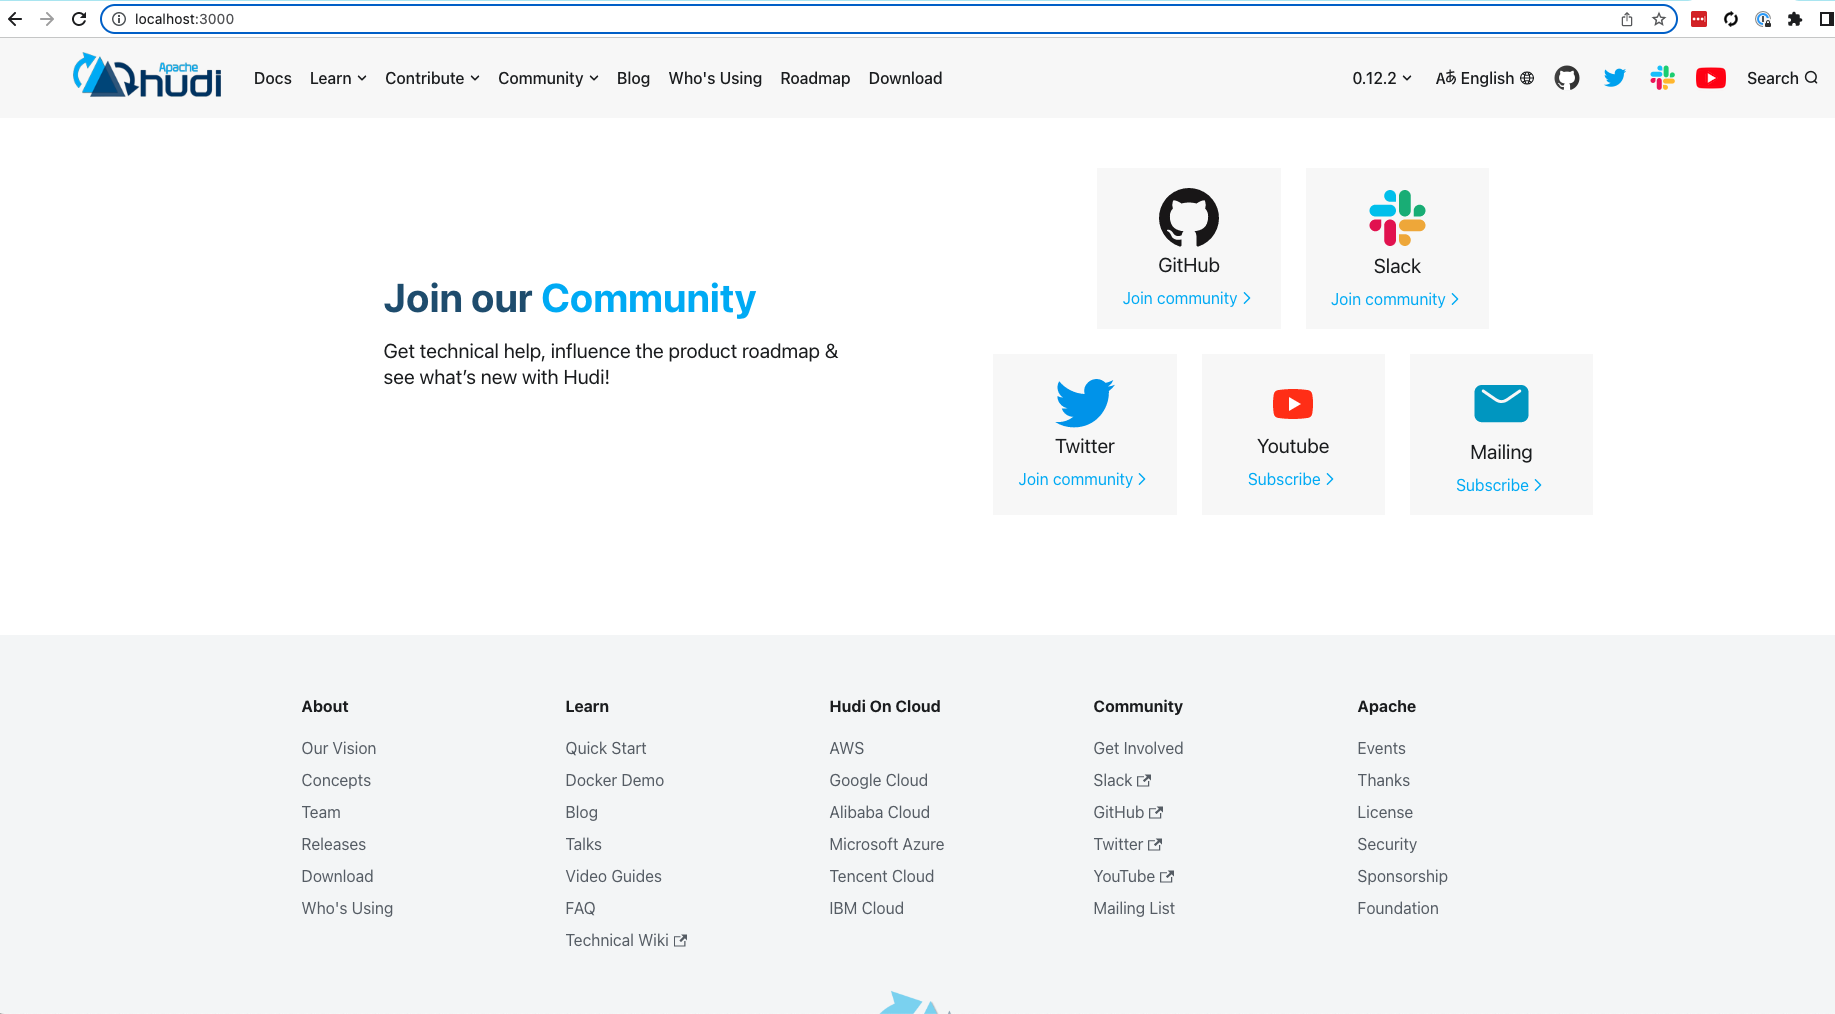Open FAQ footer link
This screenshot has height=1014, width=1835.
pyautogui.click(x=580, y=908)
